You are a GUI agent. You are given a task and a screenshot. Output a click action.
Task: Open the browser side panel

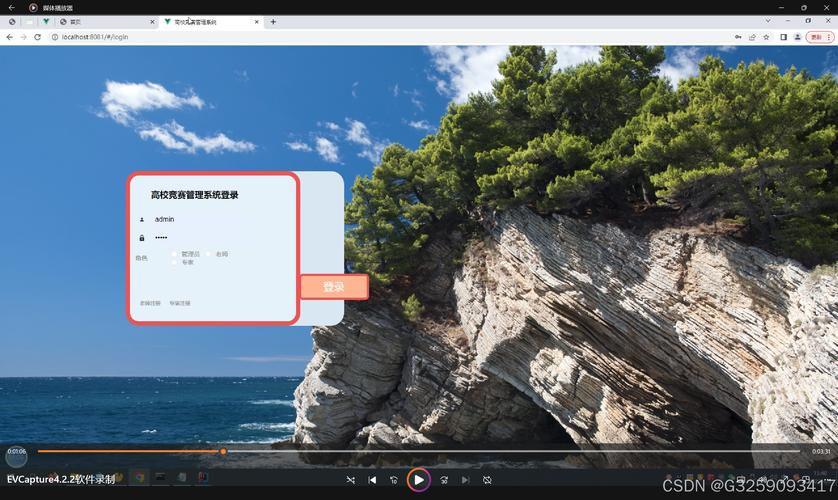[783, 37]
